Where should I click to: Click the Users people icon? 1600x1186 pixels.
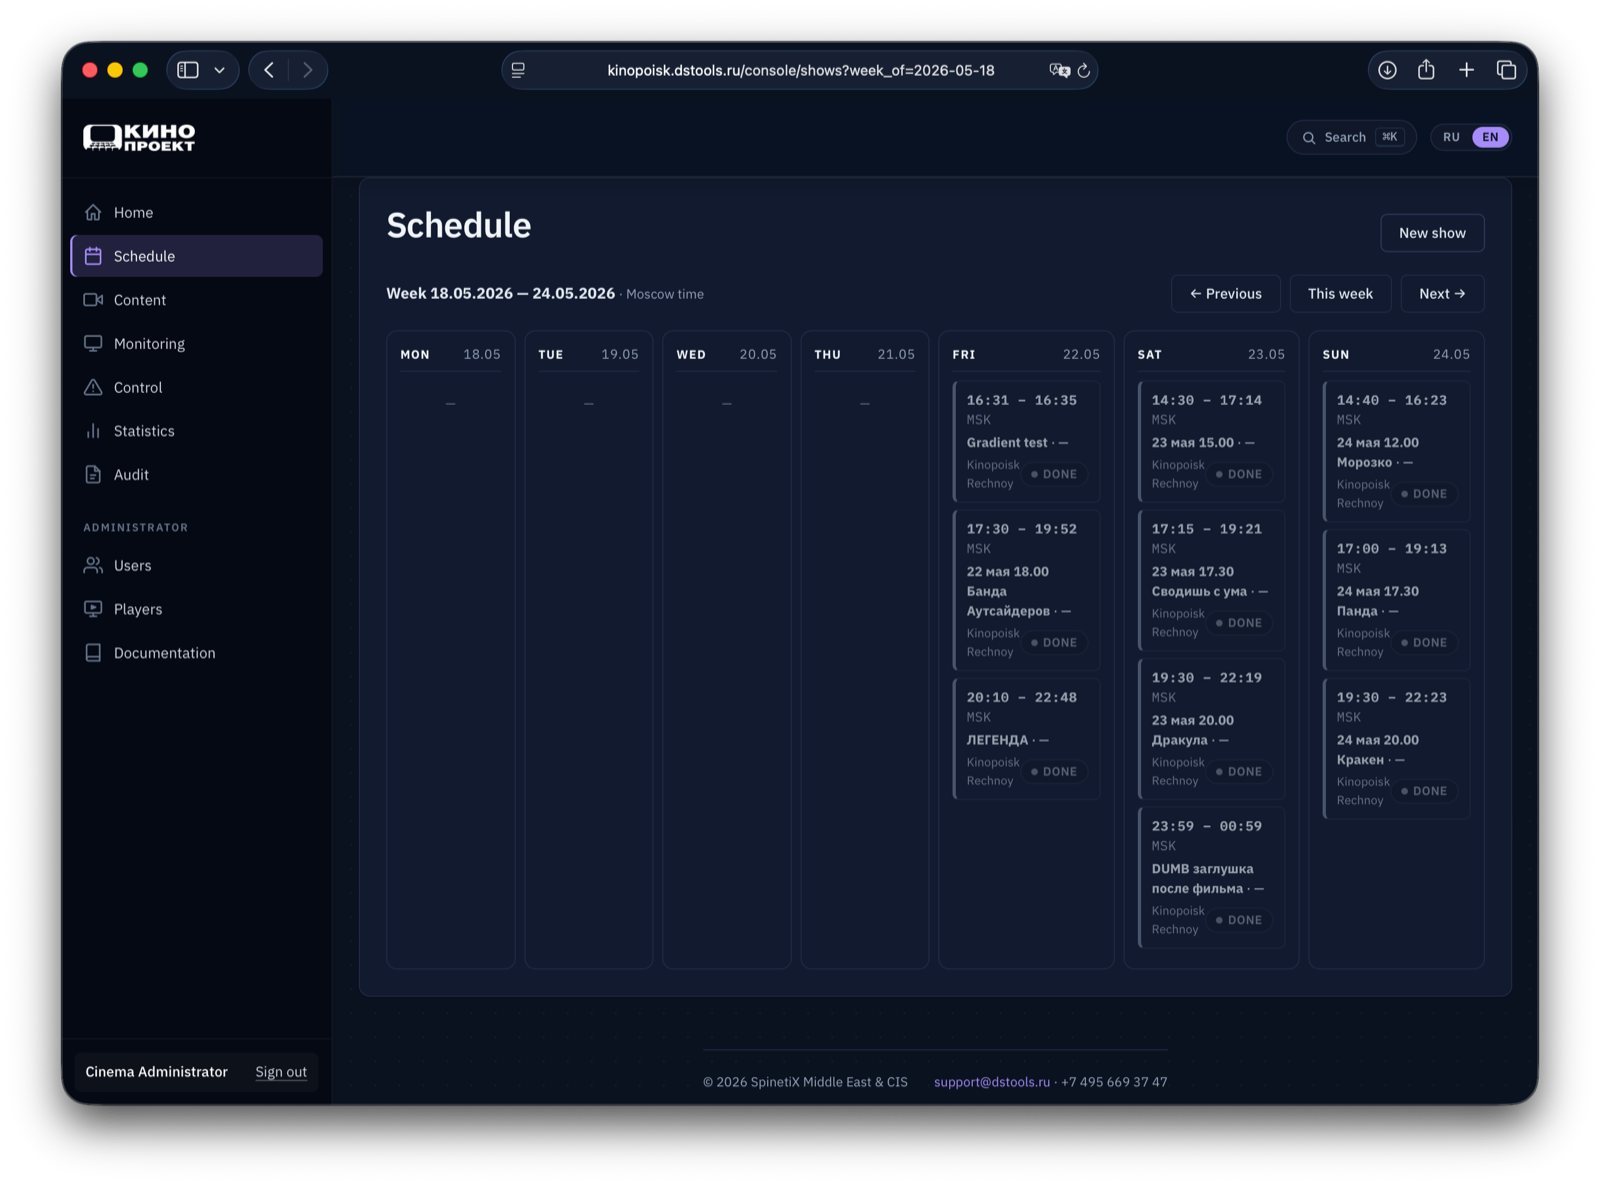pyautogui.click(x=93, y=565)
